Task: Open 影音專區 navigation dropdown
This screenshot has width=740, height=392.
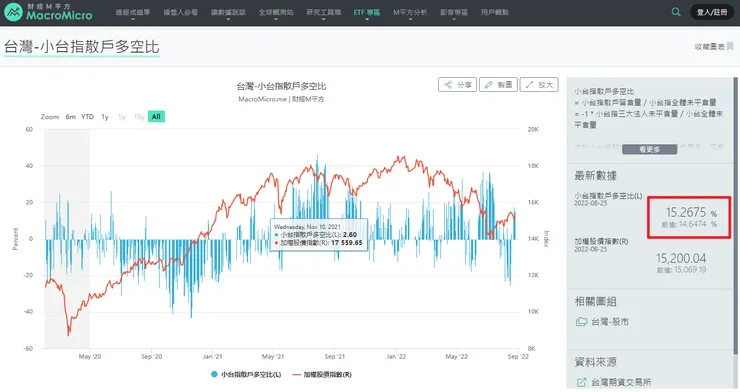Action: [x=454, y=13]
